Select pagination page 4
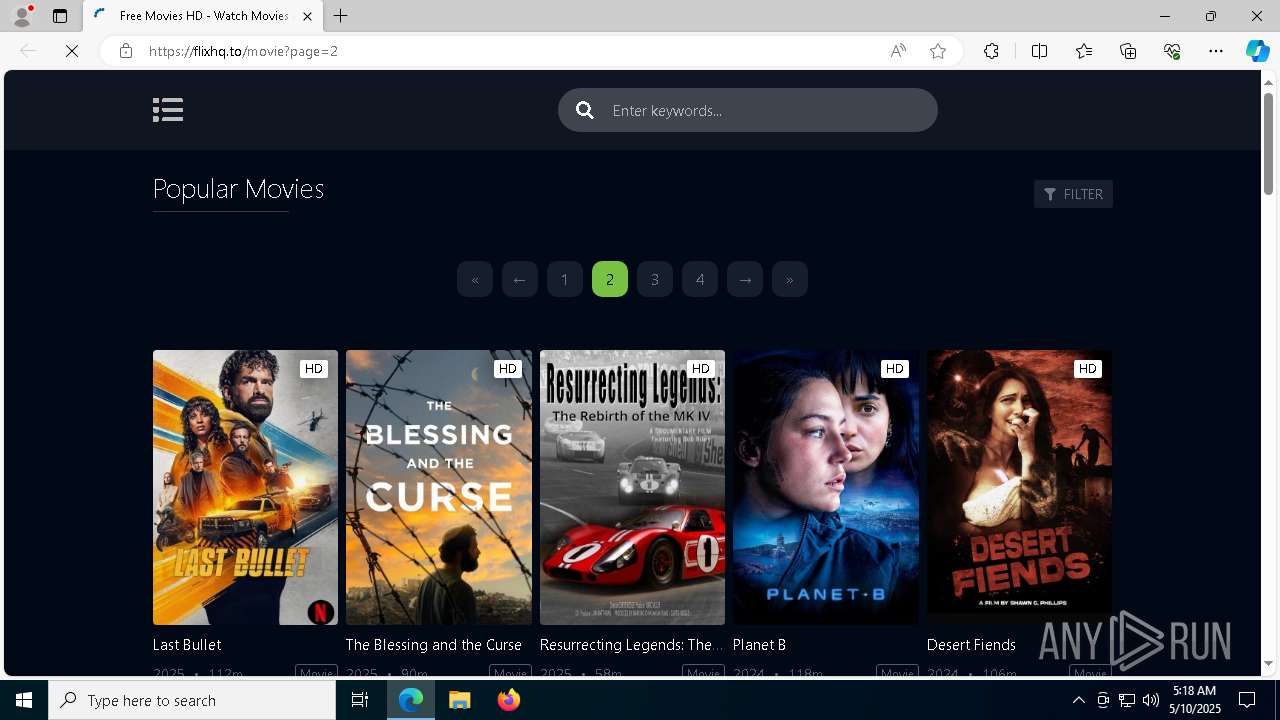This screenshot has width=1280, height=720. tap(700, 279)
